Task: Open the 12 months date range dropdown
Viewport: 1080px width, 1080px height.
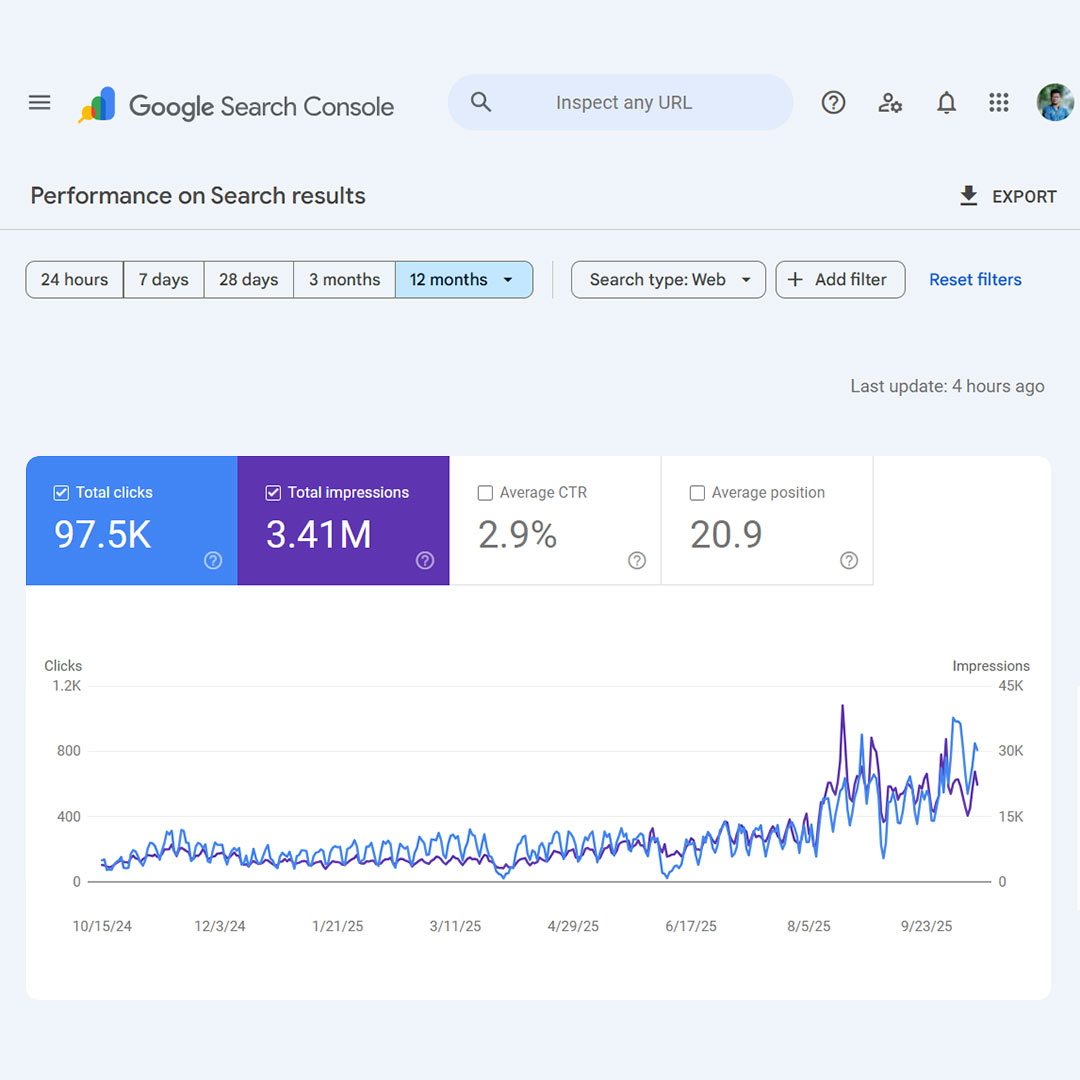Action: click(x=464, y=280)
